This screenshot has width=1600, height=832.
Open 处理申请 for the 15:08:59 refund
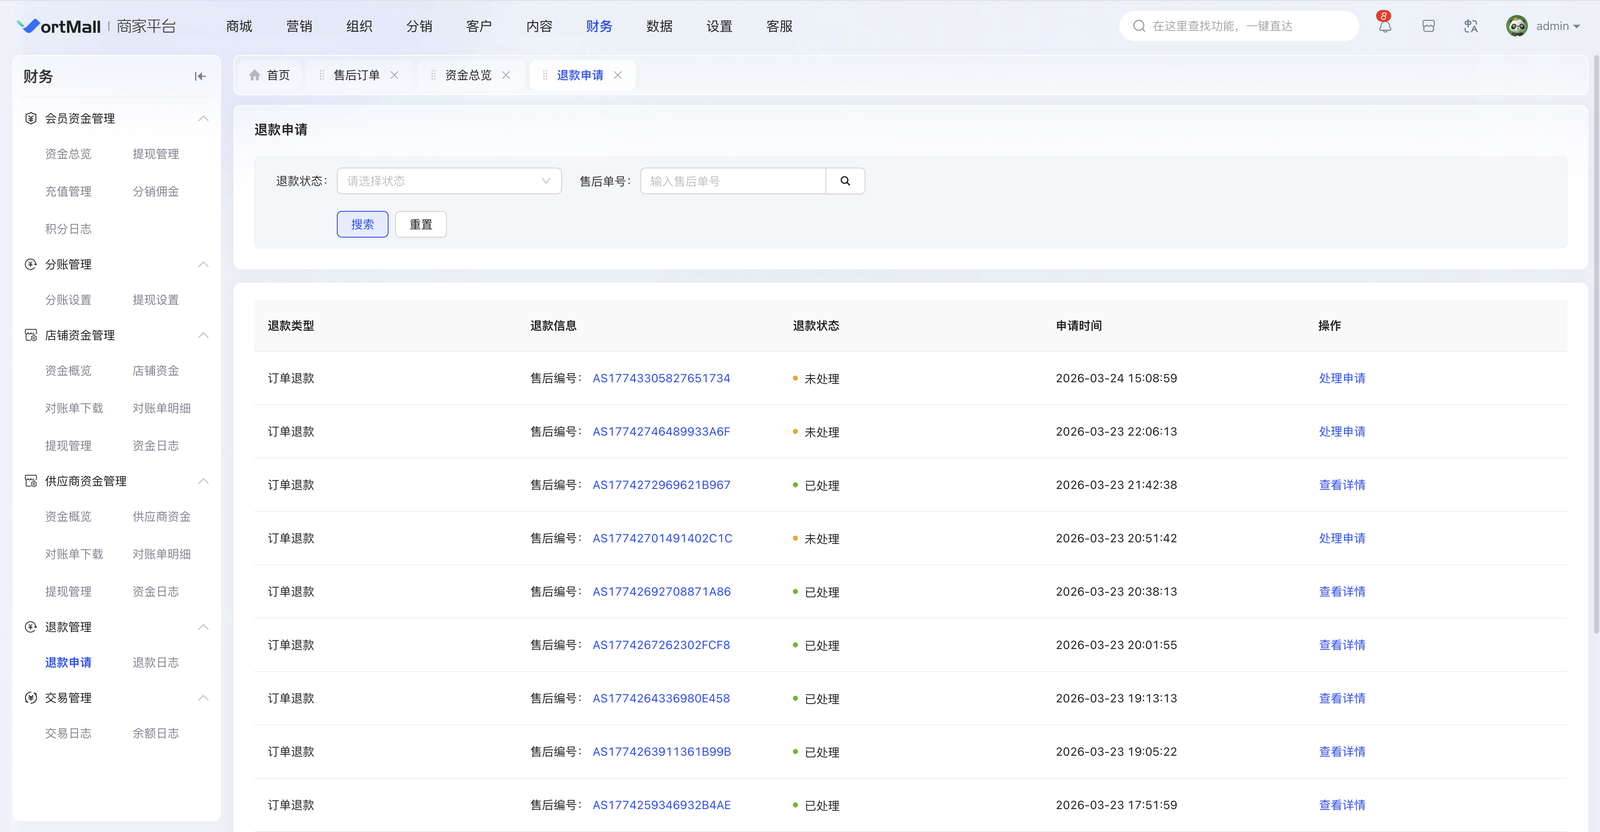click(x=1341, y=378)
